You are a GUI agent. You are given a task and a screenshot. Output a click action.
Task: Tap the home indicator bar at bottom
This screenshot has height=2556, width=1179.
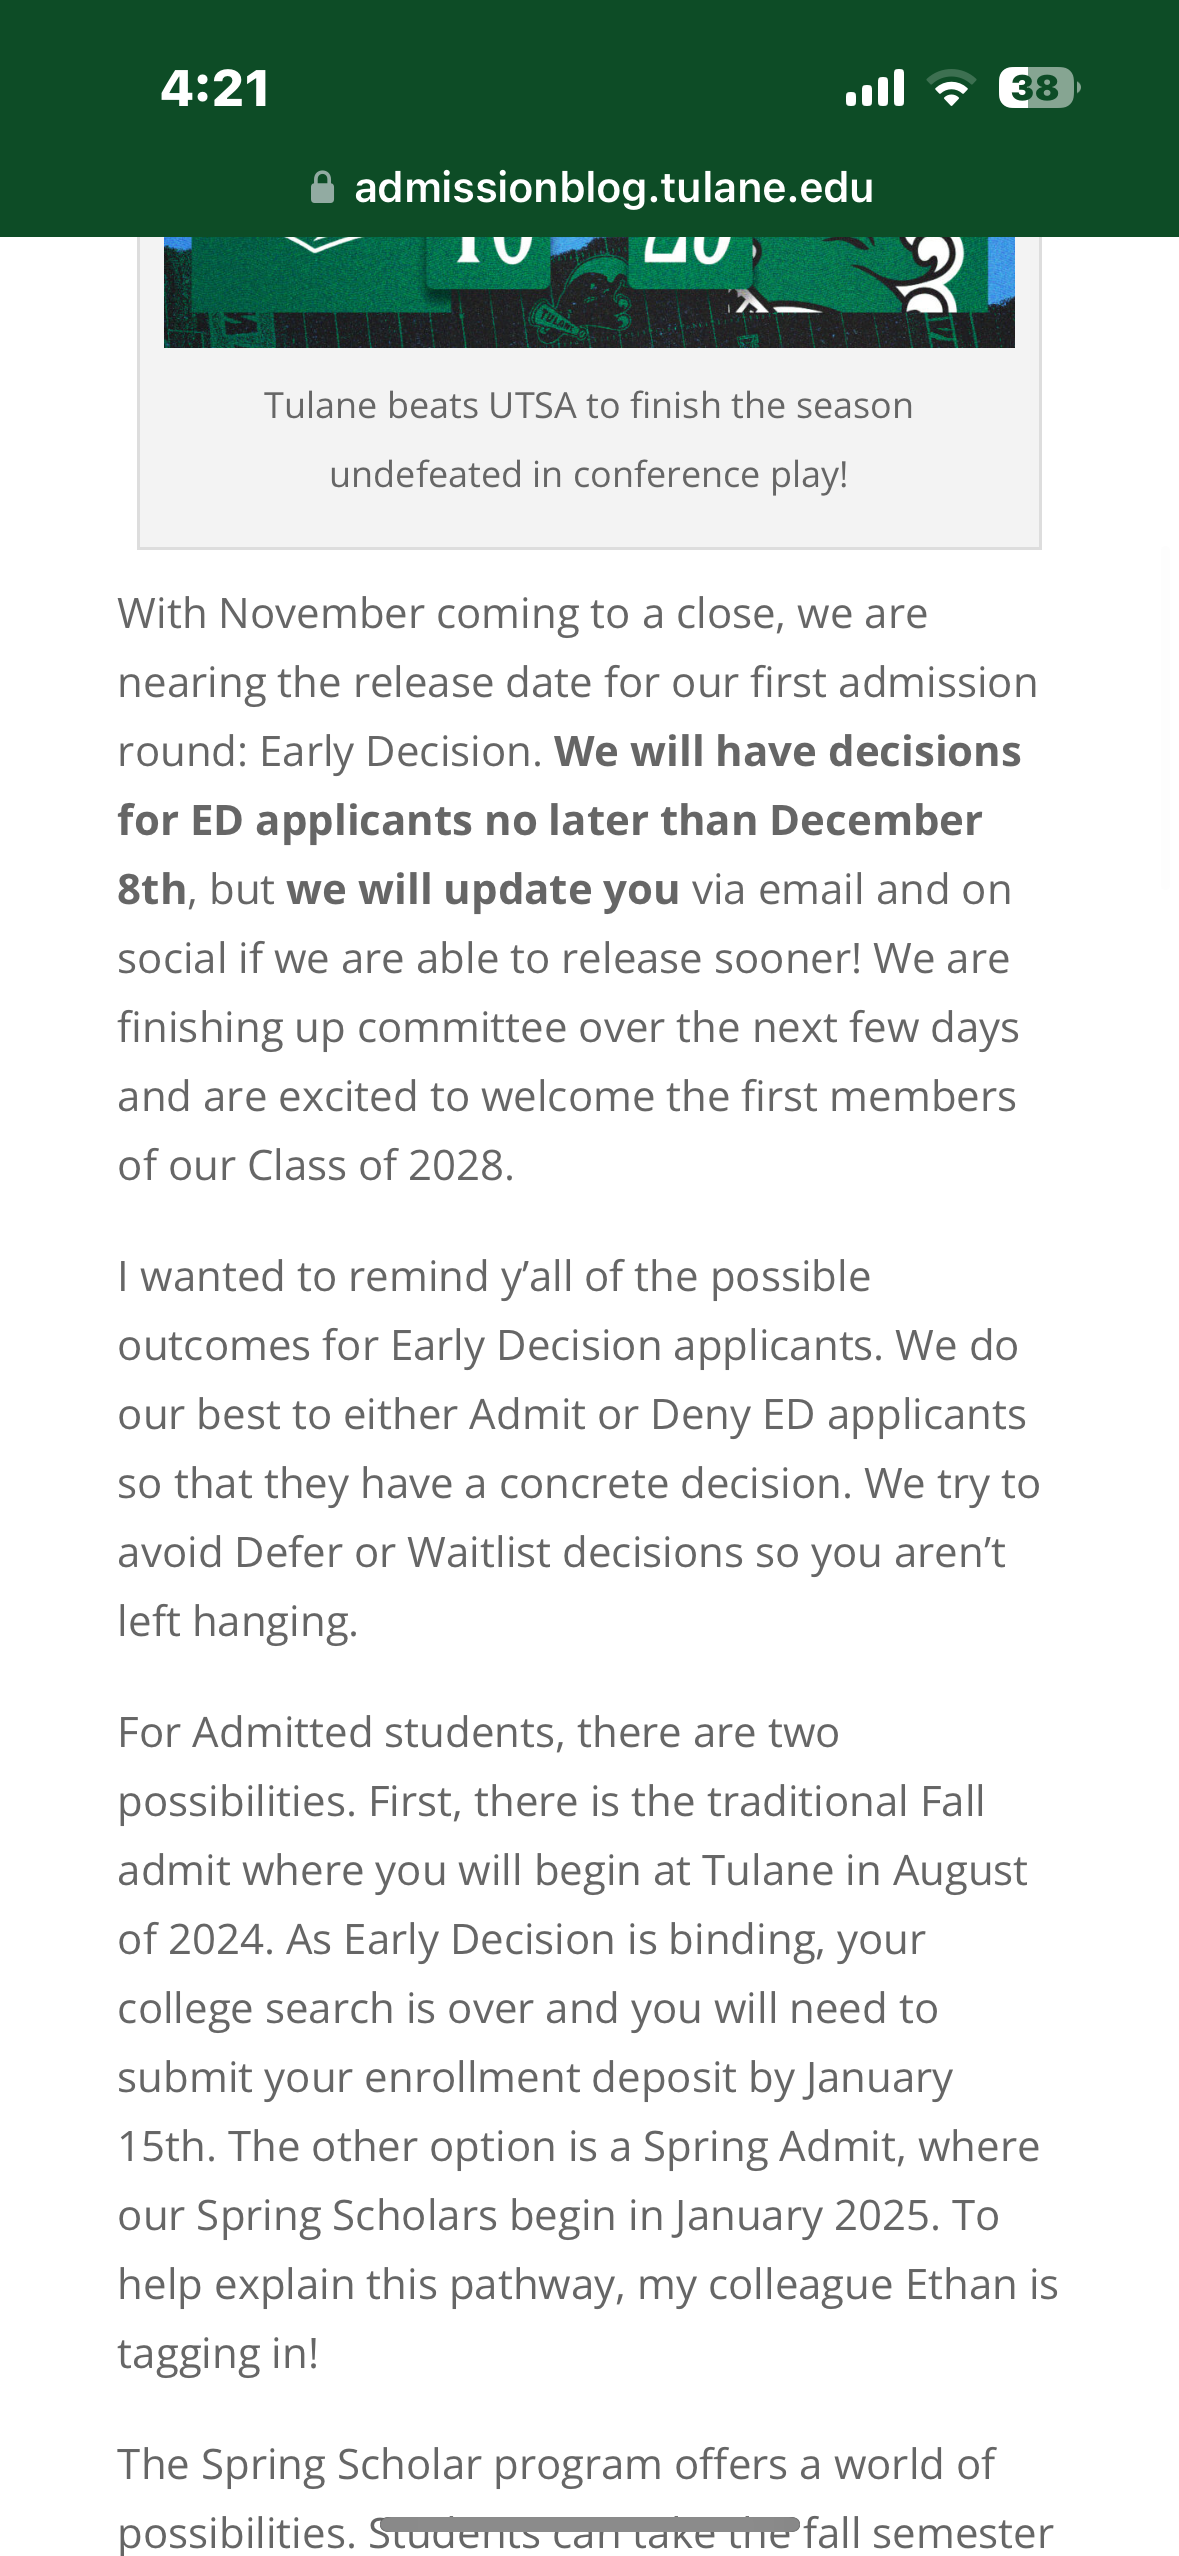589,2524
